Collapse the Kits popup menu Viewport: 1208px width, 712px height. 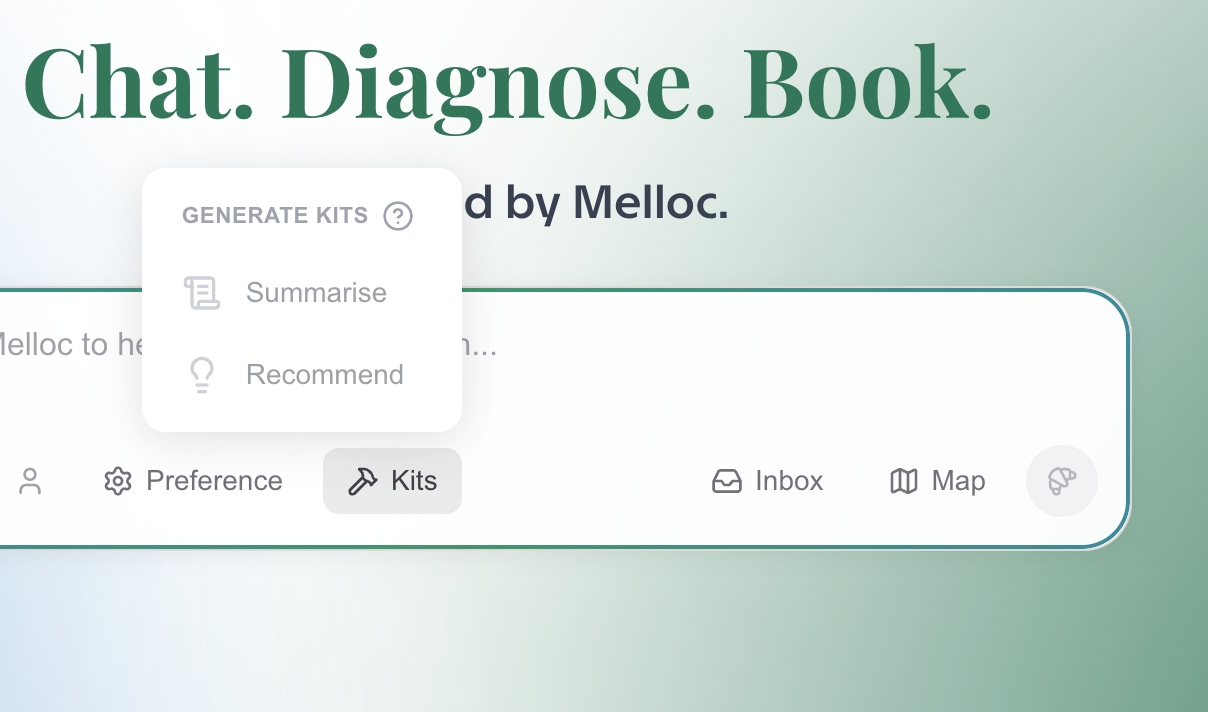[392, 480]
